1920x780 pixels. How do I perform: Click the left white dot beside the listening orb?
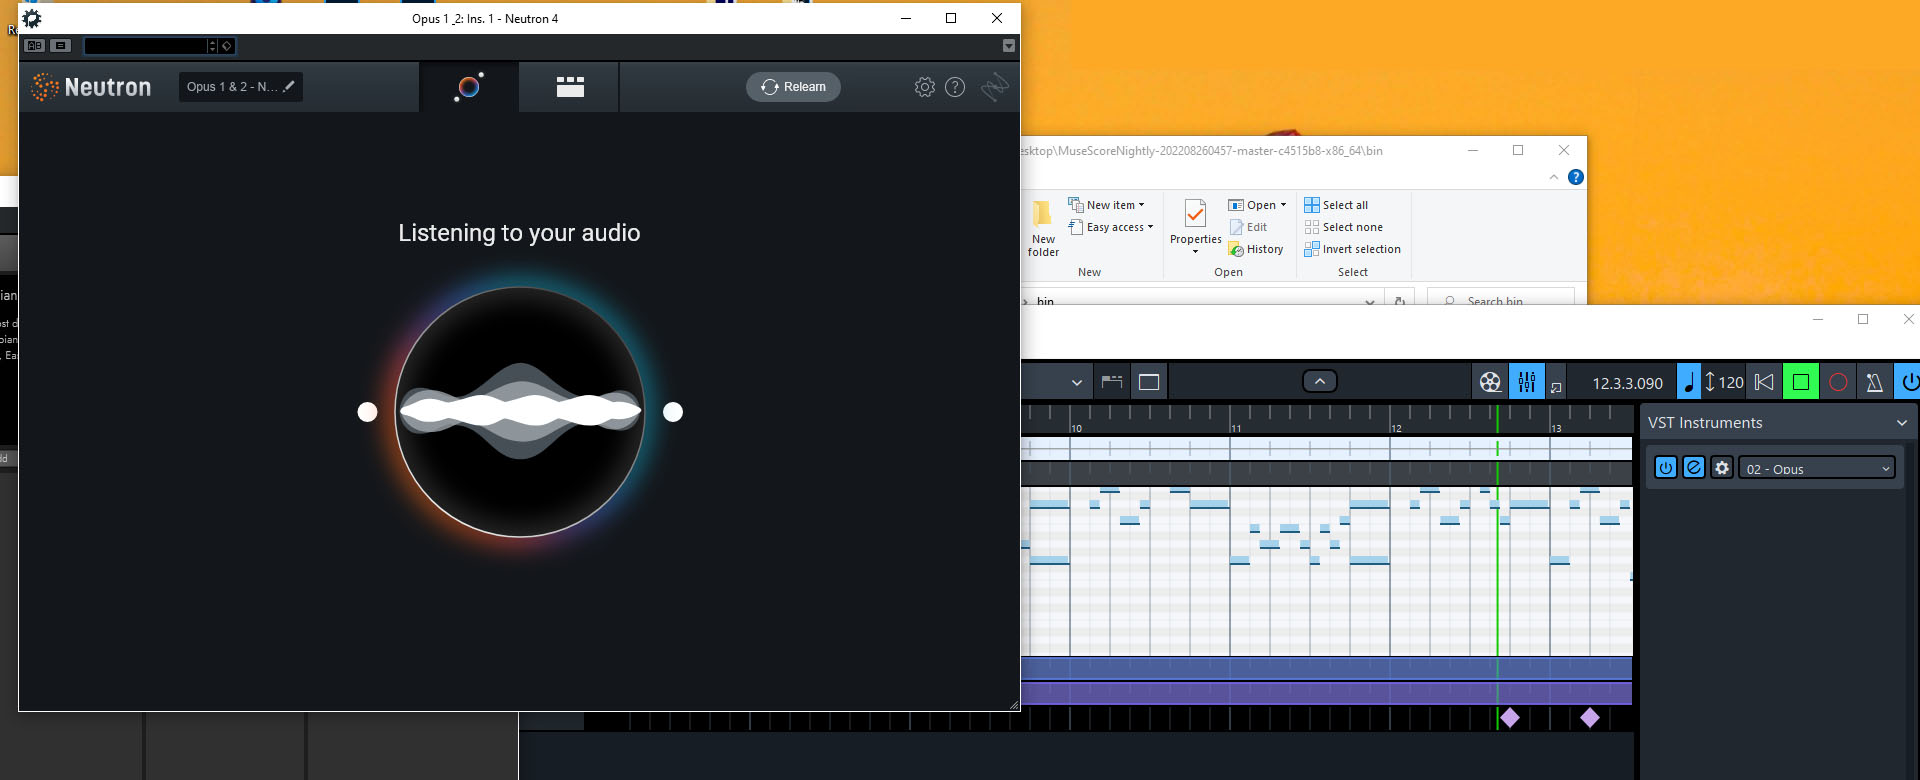pyautogui.click(x=368, y=412)
